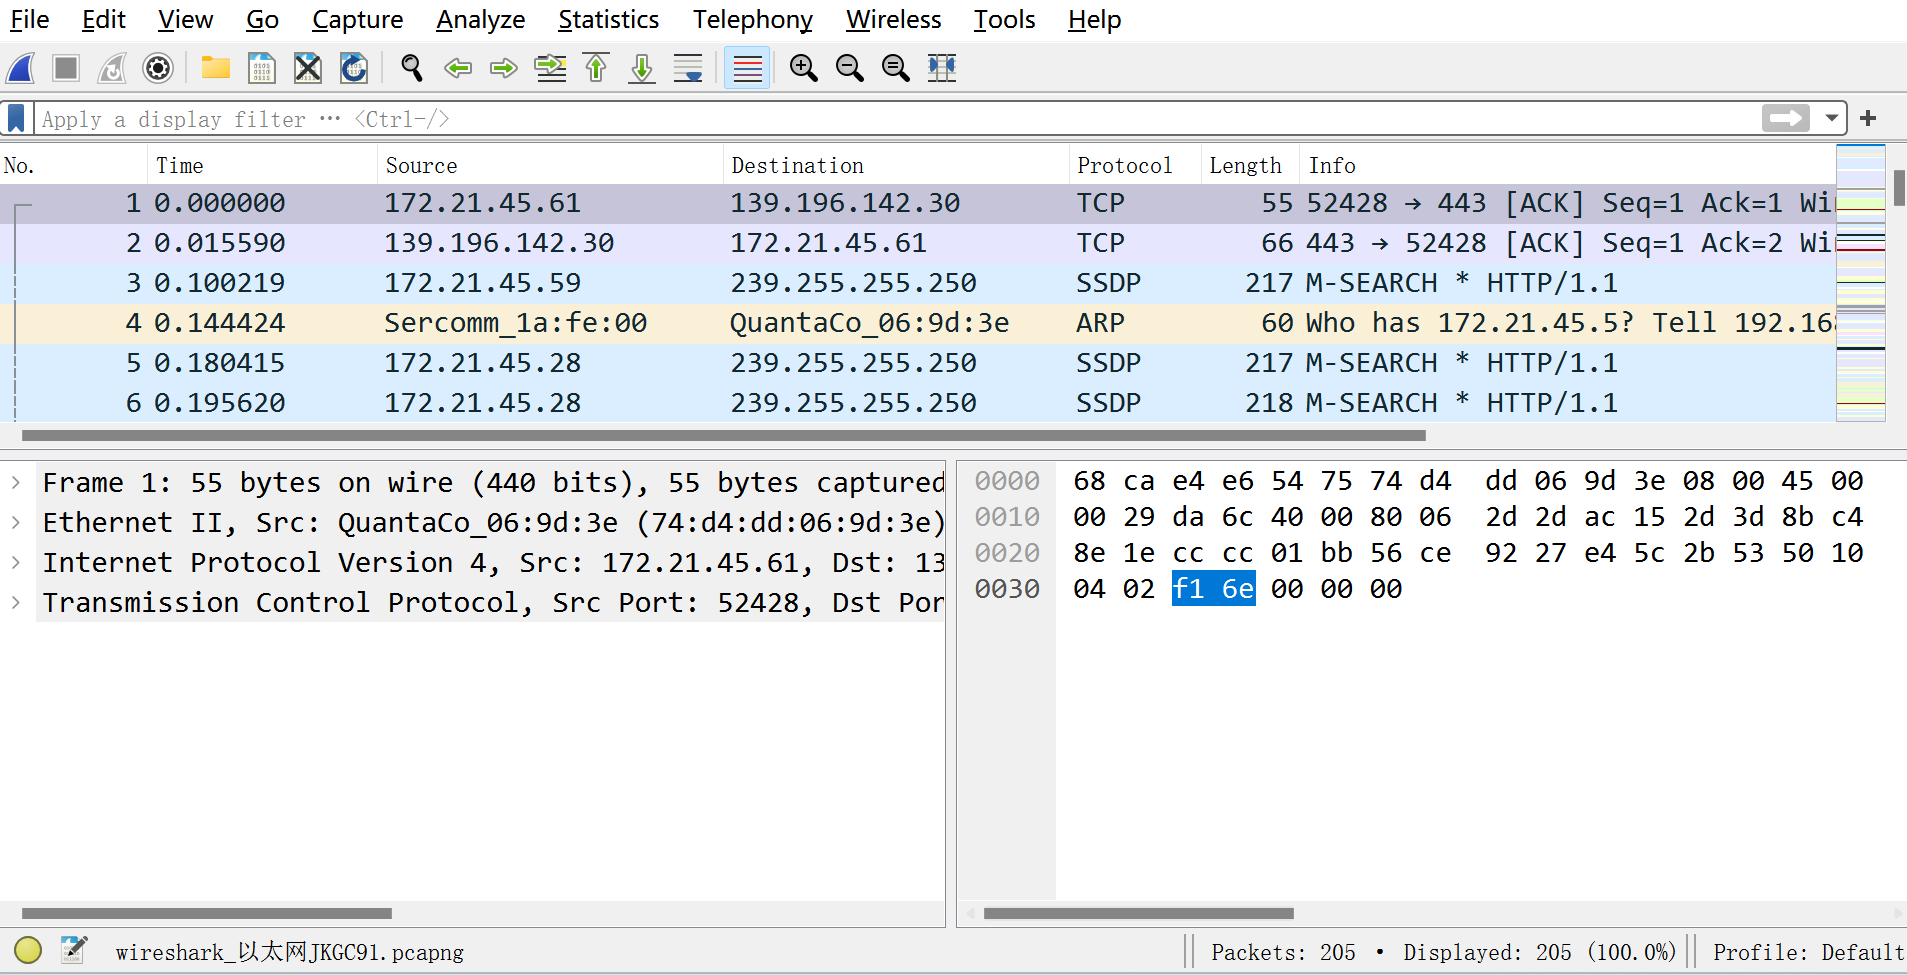
Task: Add display filter button plus icon
Action: point(1868,119)
